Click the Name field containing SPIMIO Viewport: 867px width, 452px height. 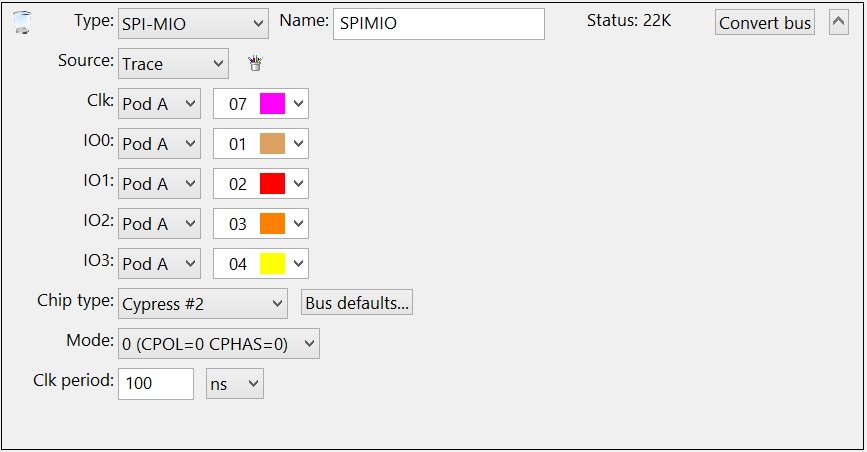click(x=438, y=24)
